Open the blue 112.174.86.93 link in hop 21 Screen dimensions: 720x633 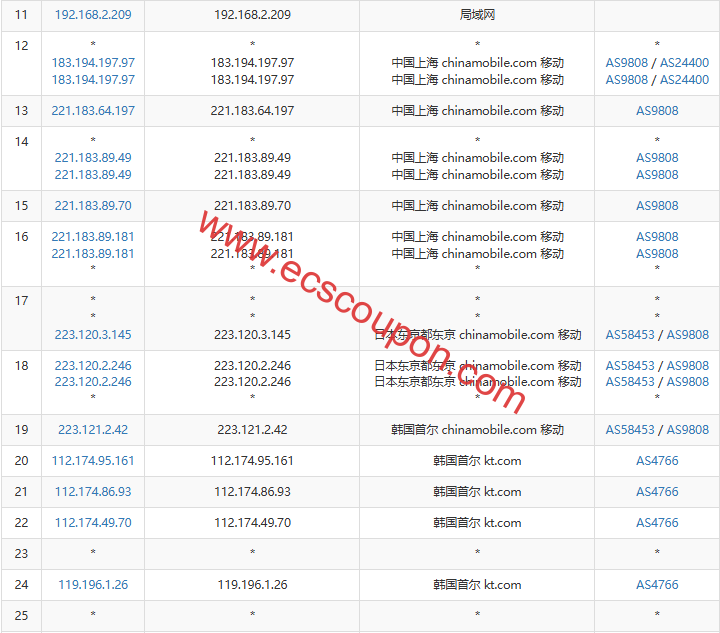pyautogui.click(x=93, y=492)
